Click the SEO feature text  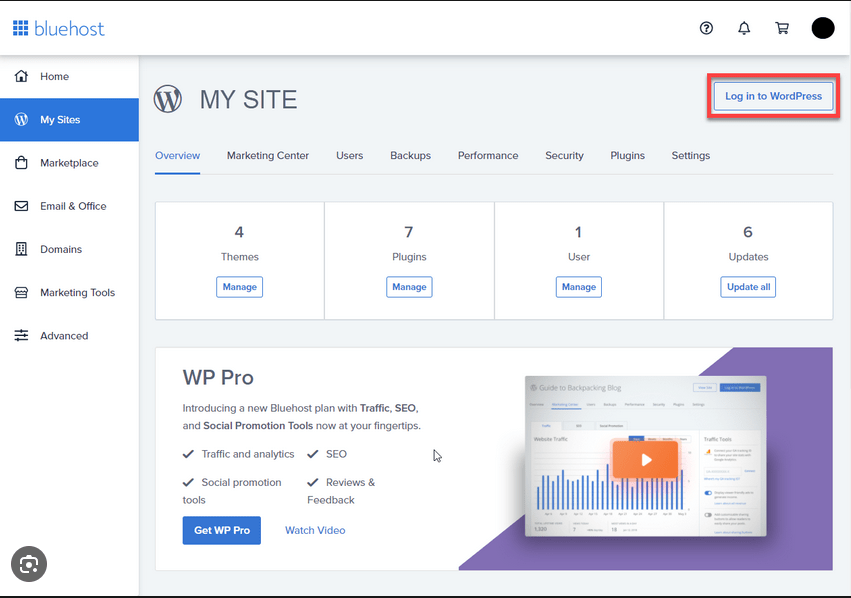point(336,454)
